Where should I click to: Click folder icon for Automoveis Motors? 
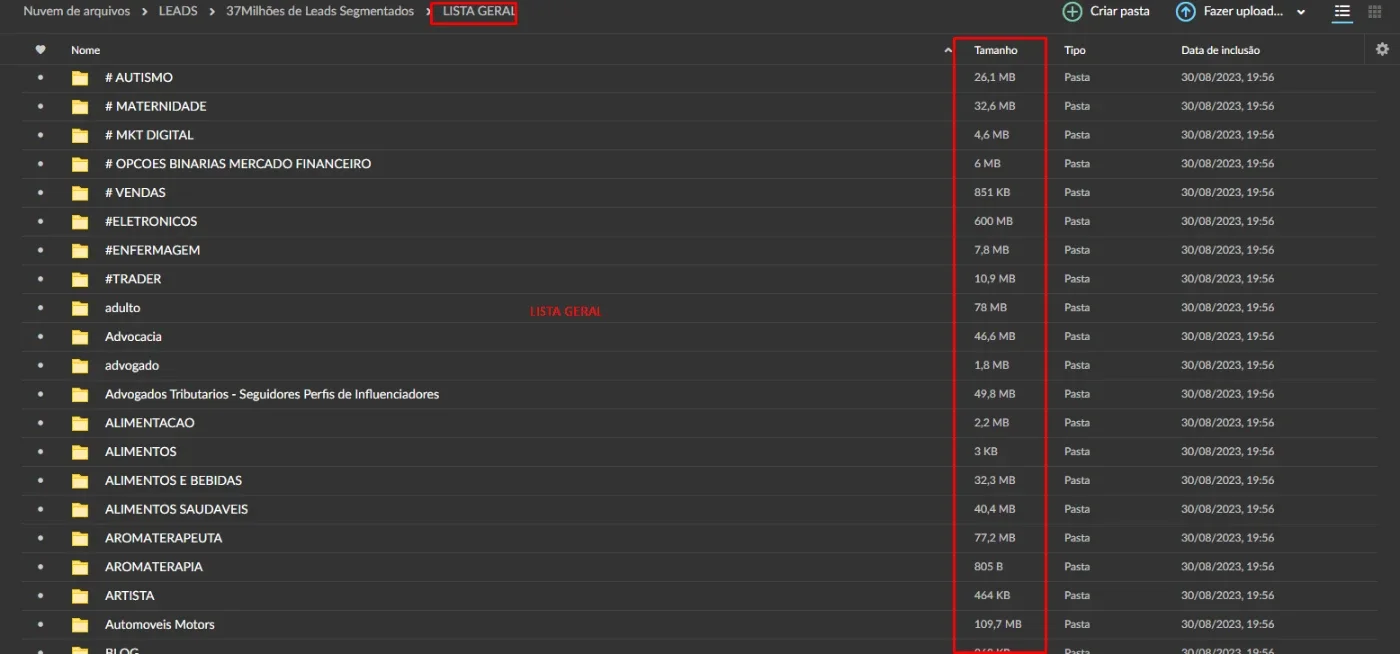tap(80, 625)
